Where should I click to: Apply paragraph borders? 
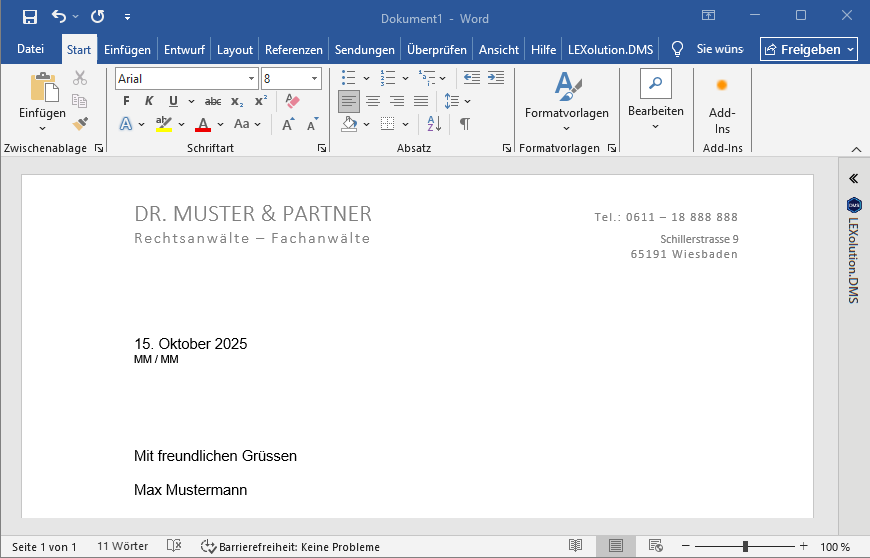pos(387,124)
